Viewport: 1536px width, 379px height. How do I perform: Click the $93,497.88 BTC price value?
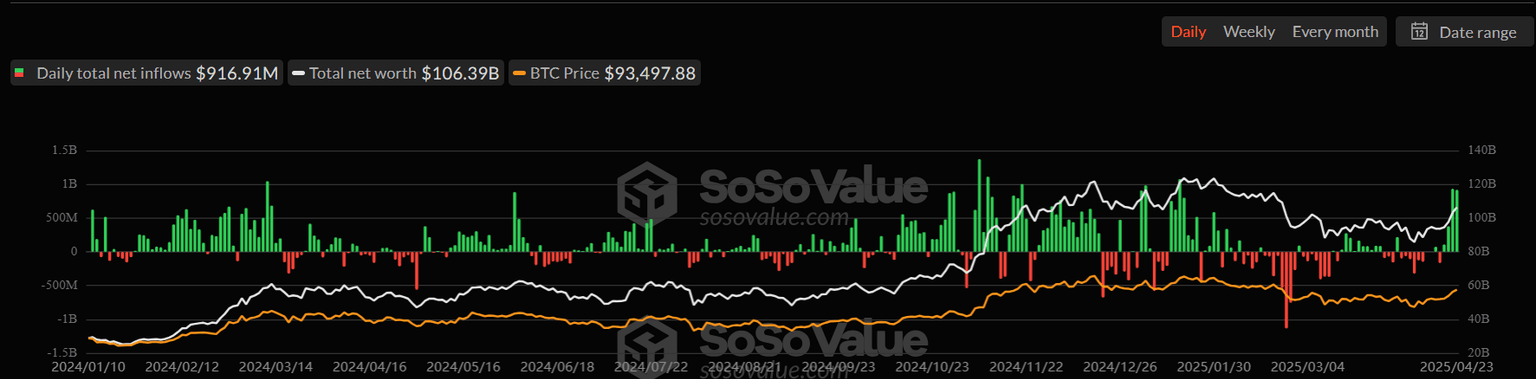(650, 73)
